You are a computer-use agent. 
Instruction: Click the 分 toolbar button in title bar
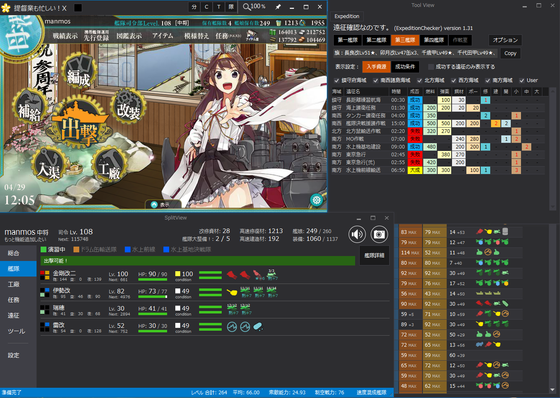(x=194, y=7)
